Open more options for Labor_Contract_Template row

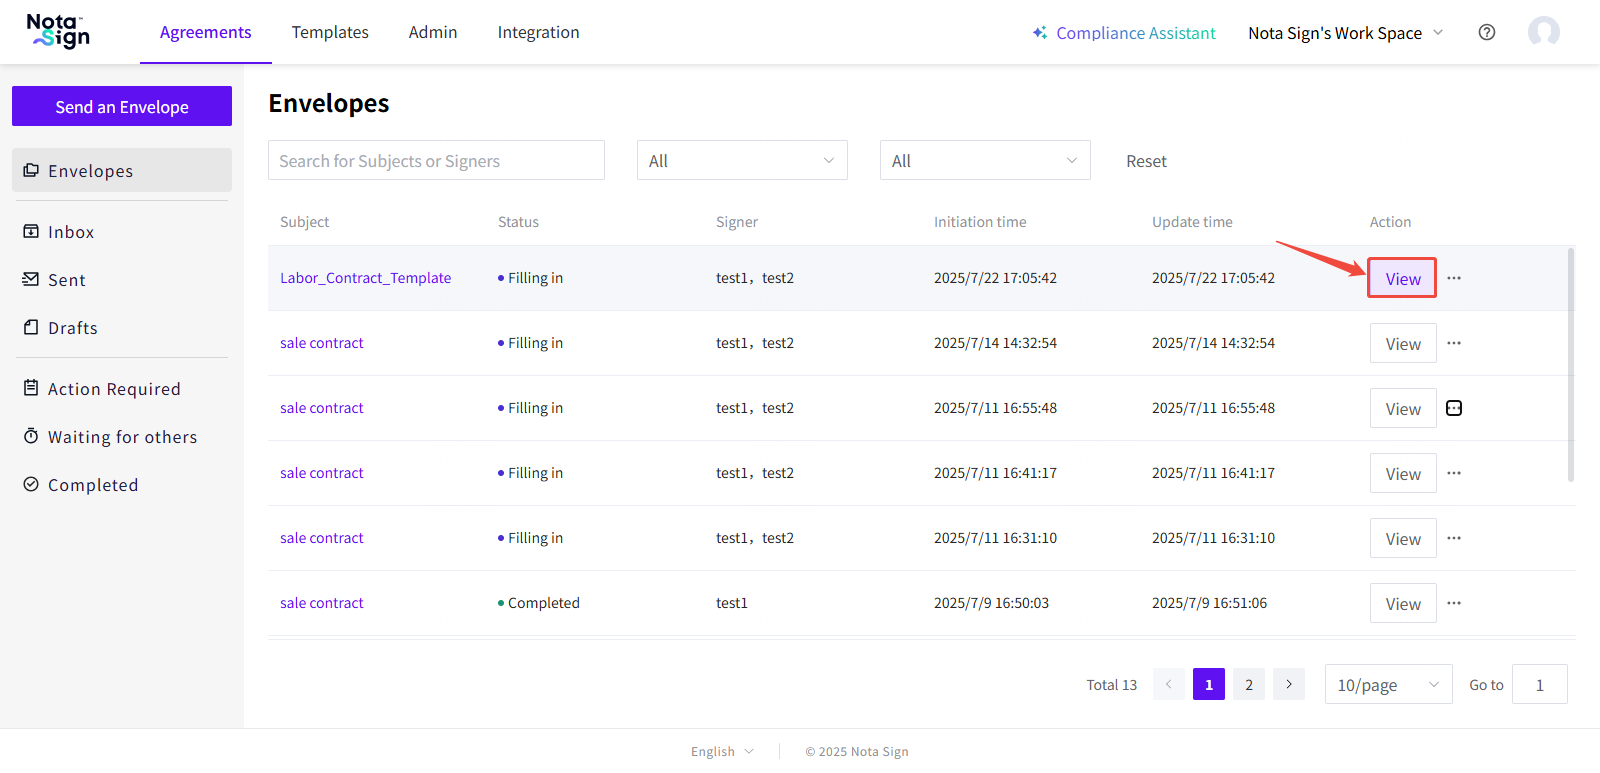[1454, 278]
